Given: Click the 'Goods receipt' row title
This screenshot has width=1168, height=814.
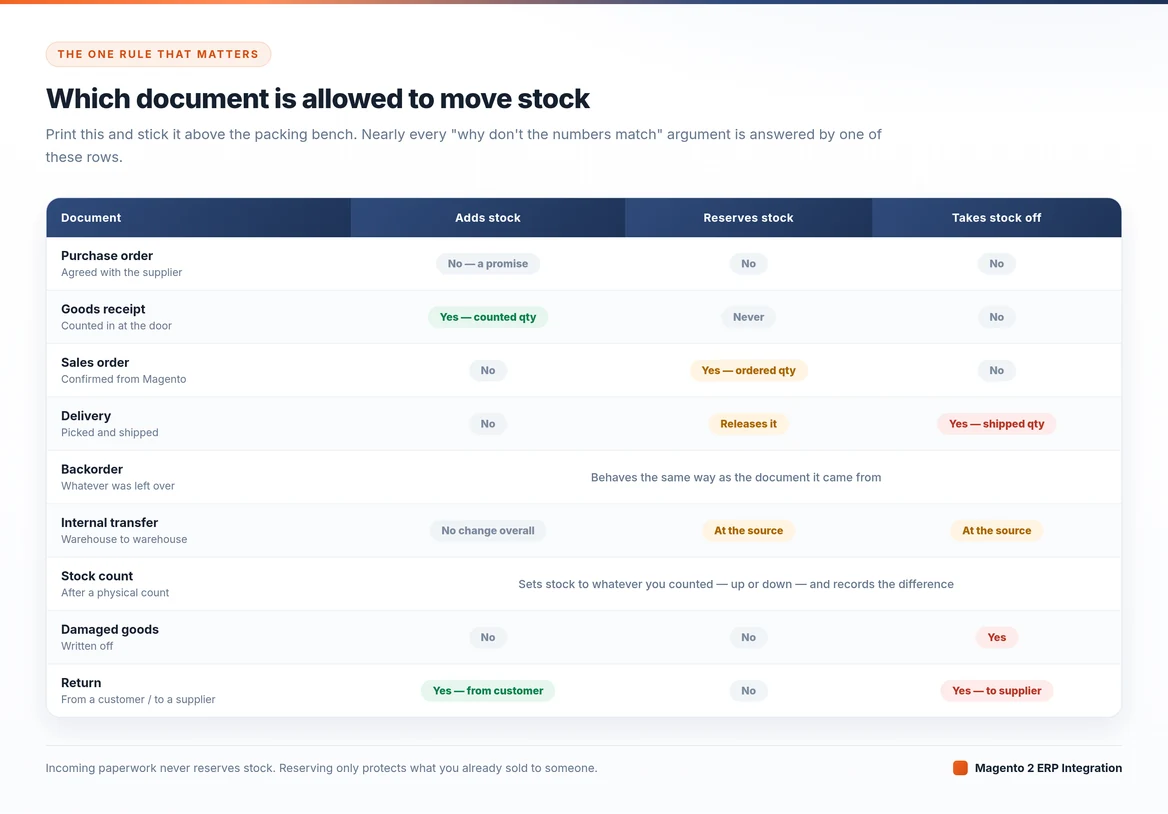Looking at the screenshot, I should [103, 309].
